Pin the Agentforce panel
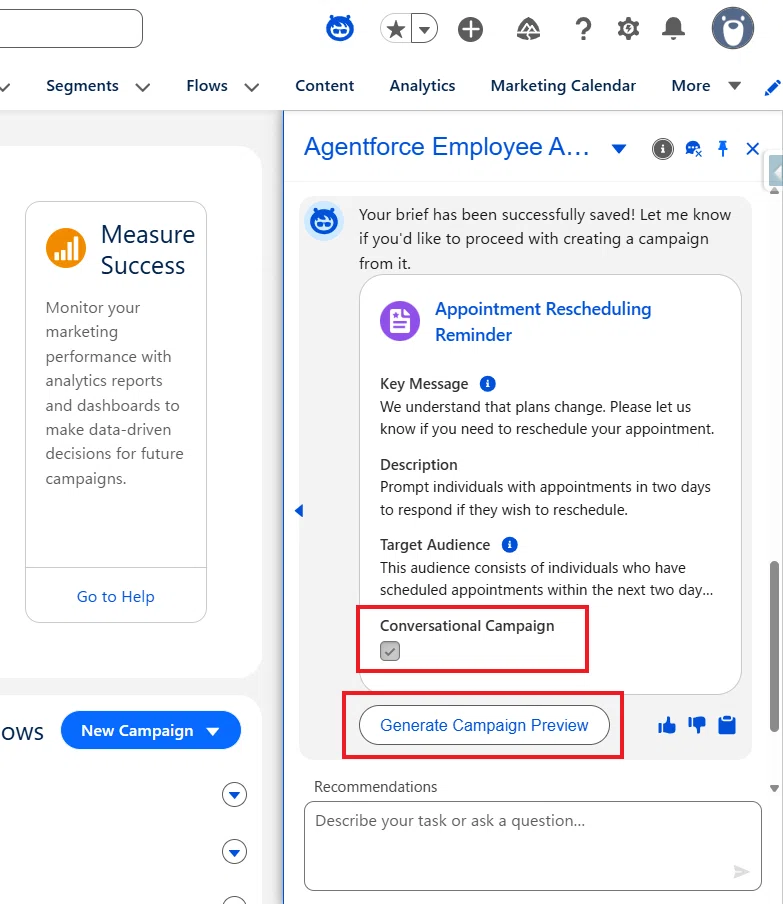The width and height of the screenshot is (783, 904). [x=722, y=149]
